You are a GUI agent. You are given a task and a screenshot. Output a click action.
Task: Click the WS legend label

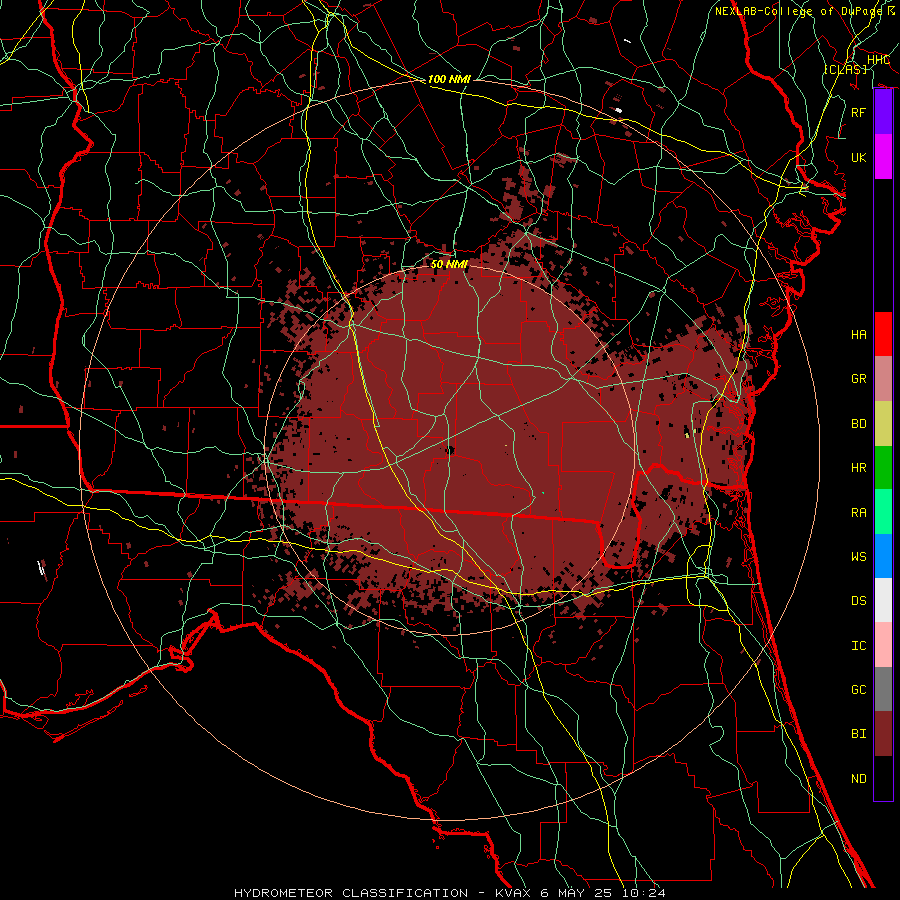click(x=858, y=557)
